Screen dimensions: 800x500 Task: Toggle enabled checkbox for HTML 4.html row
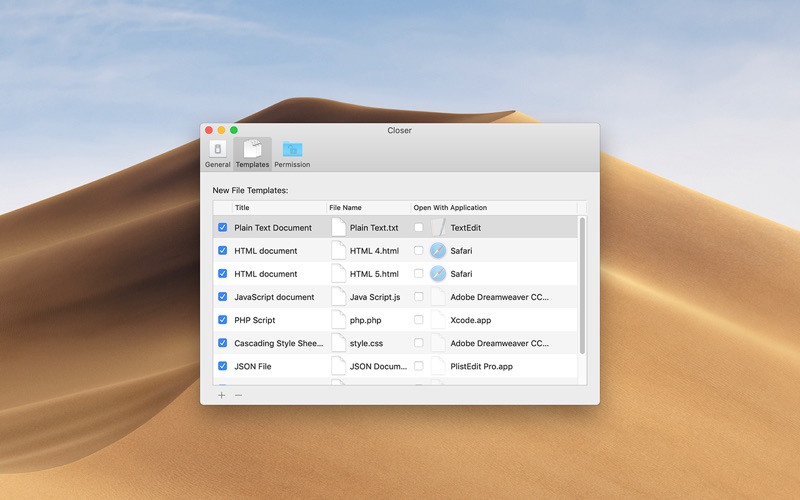coord(222,251)
